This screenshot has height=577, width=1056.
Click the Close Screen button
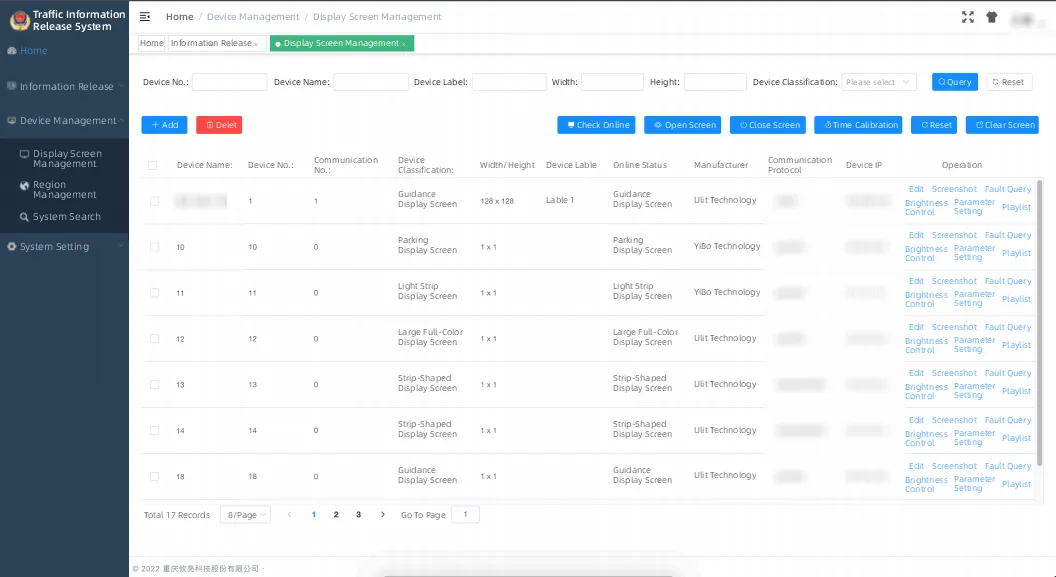[768, 125]
